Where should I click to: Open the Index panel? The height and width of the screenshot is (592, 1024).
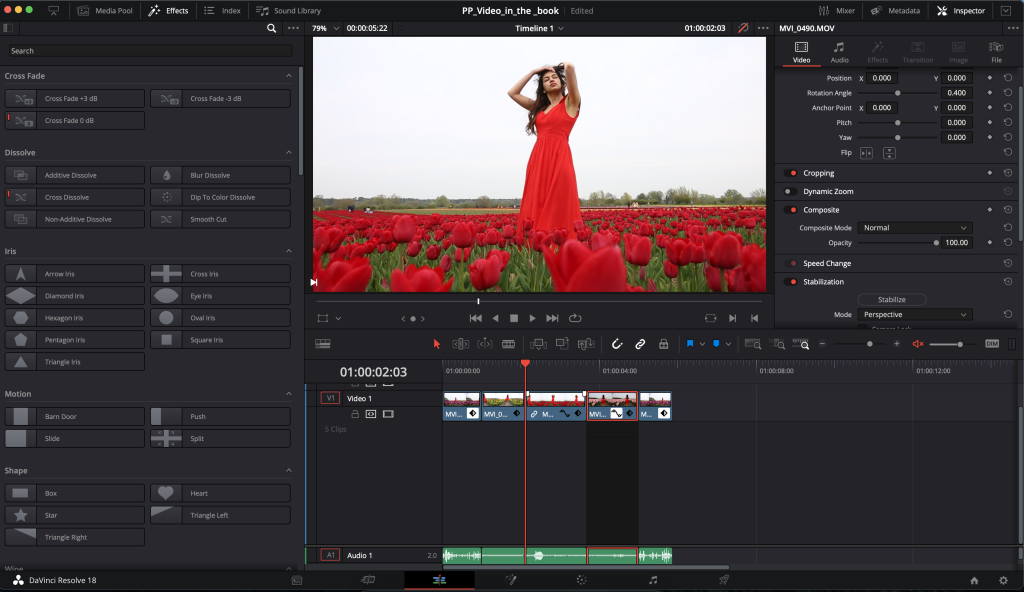(x=222, y=10)
